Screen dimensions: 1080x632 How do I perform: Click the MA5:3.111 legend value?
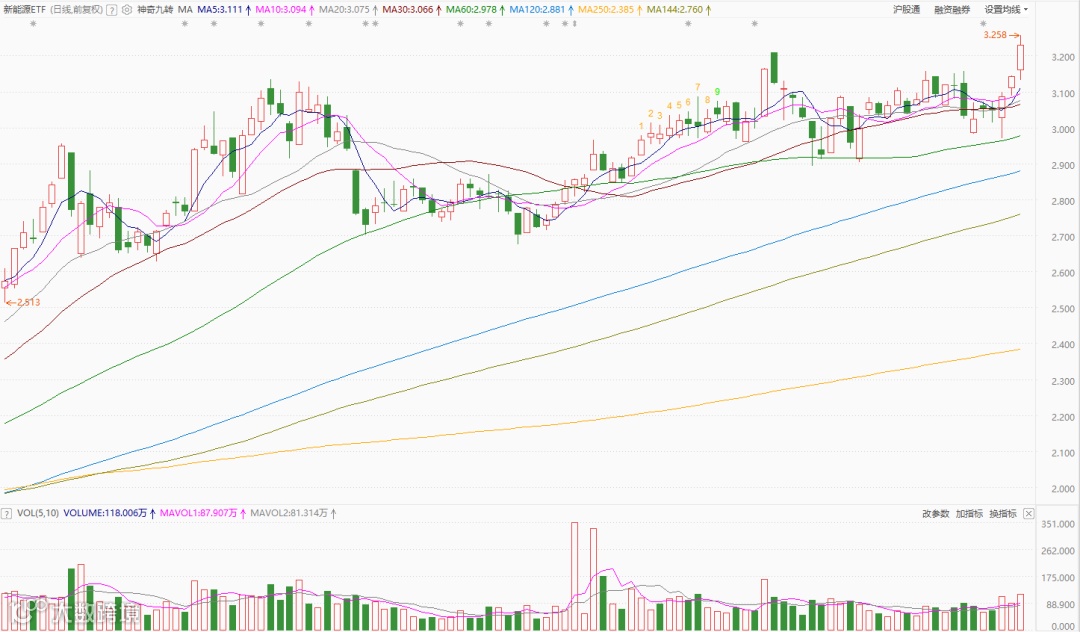point(220,10)
